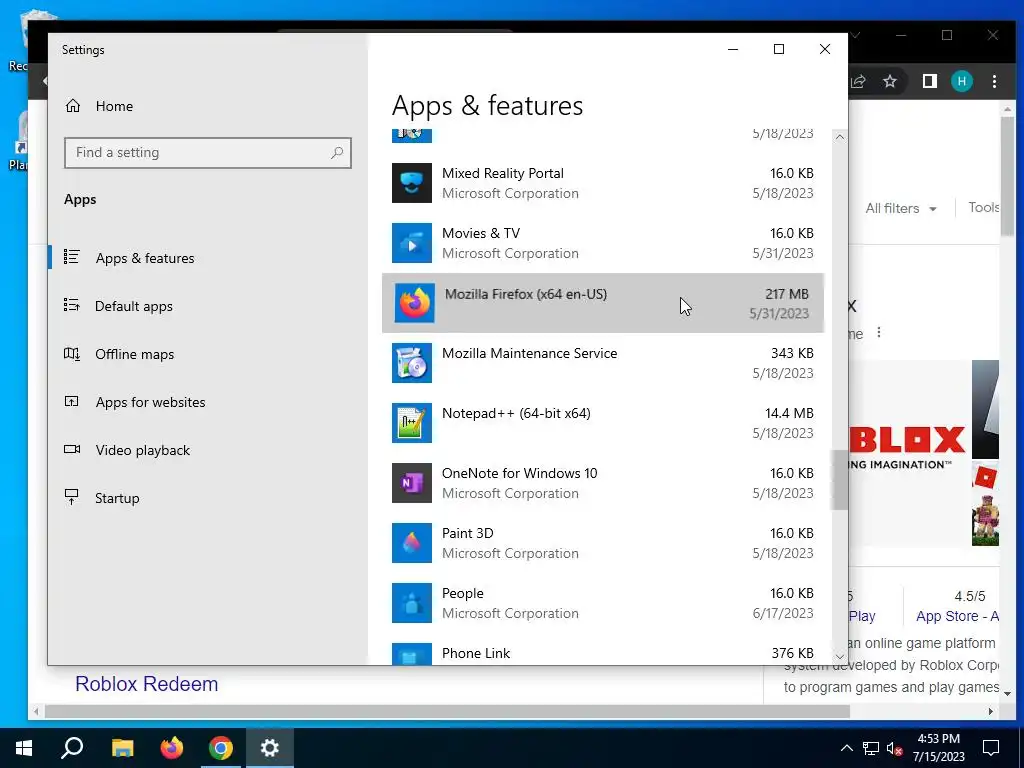
Task: Select the Phone Link row
Action: click(603, 654)
